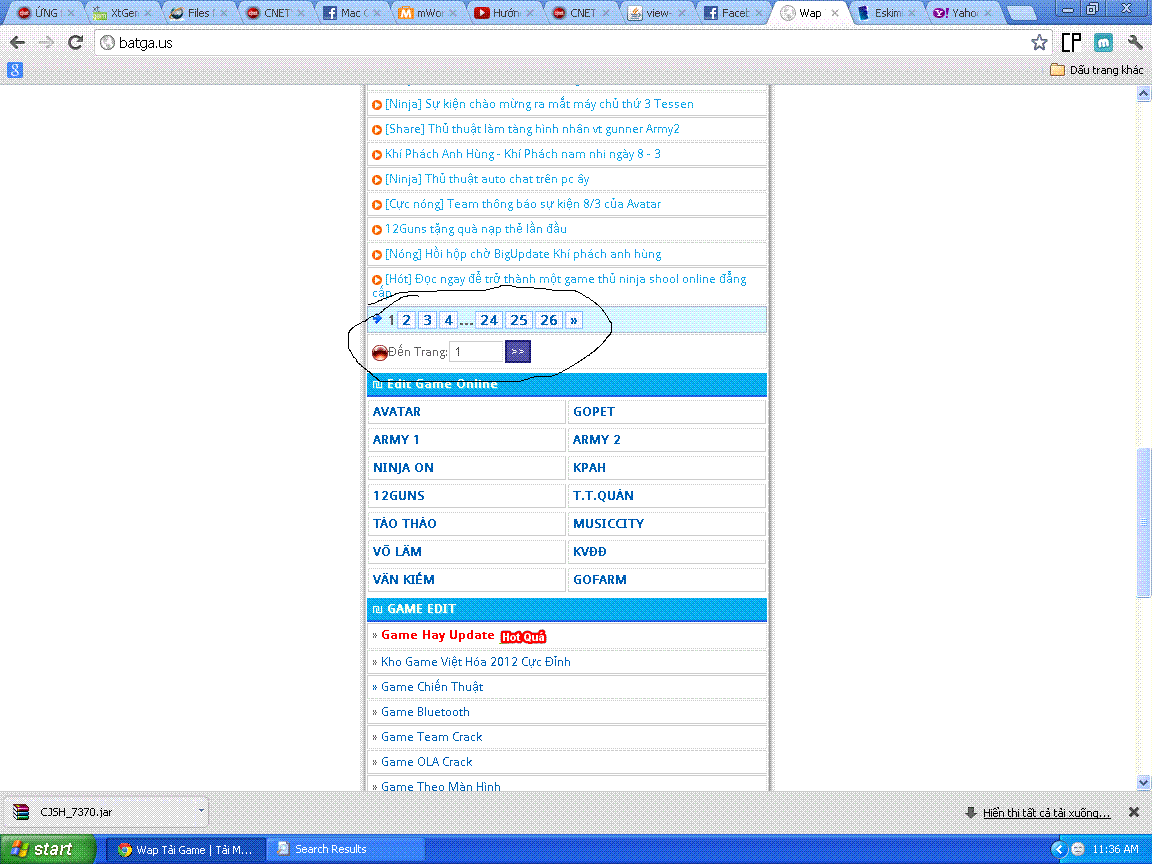Reload the page with refresh icon
The width and height of the screenshot is (1152, 864).
(75, 43)
